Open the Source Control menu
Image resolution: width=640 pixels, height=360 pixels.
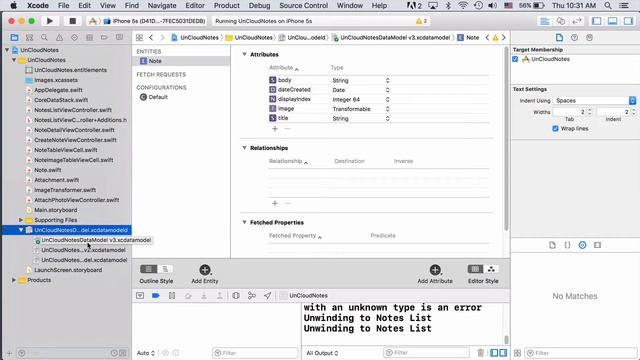click(303, 6)
